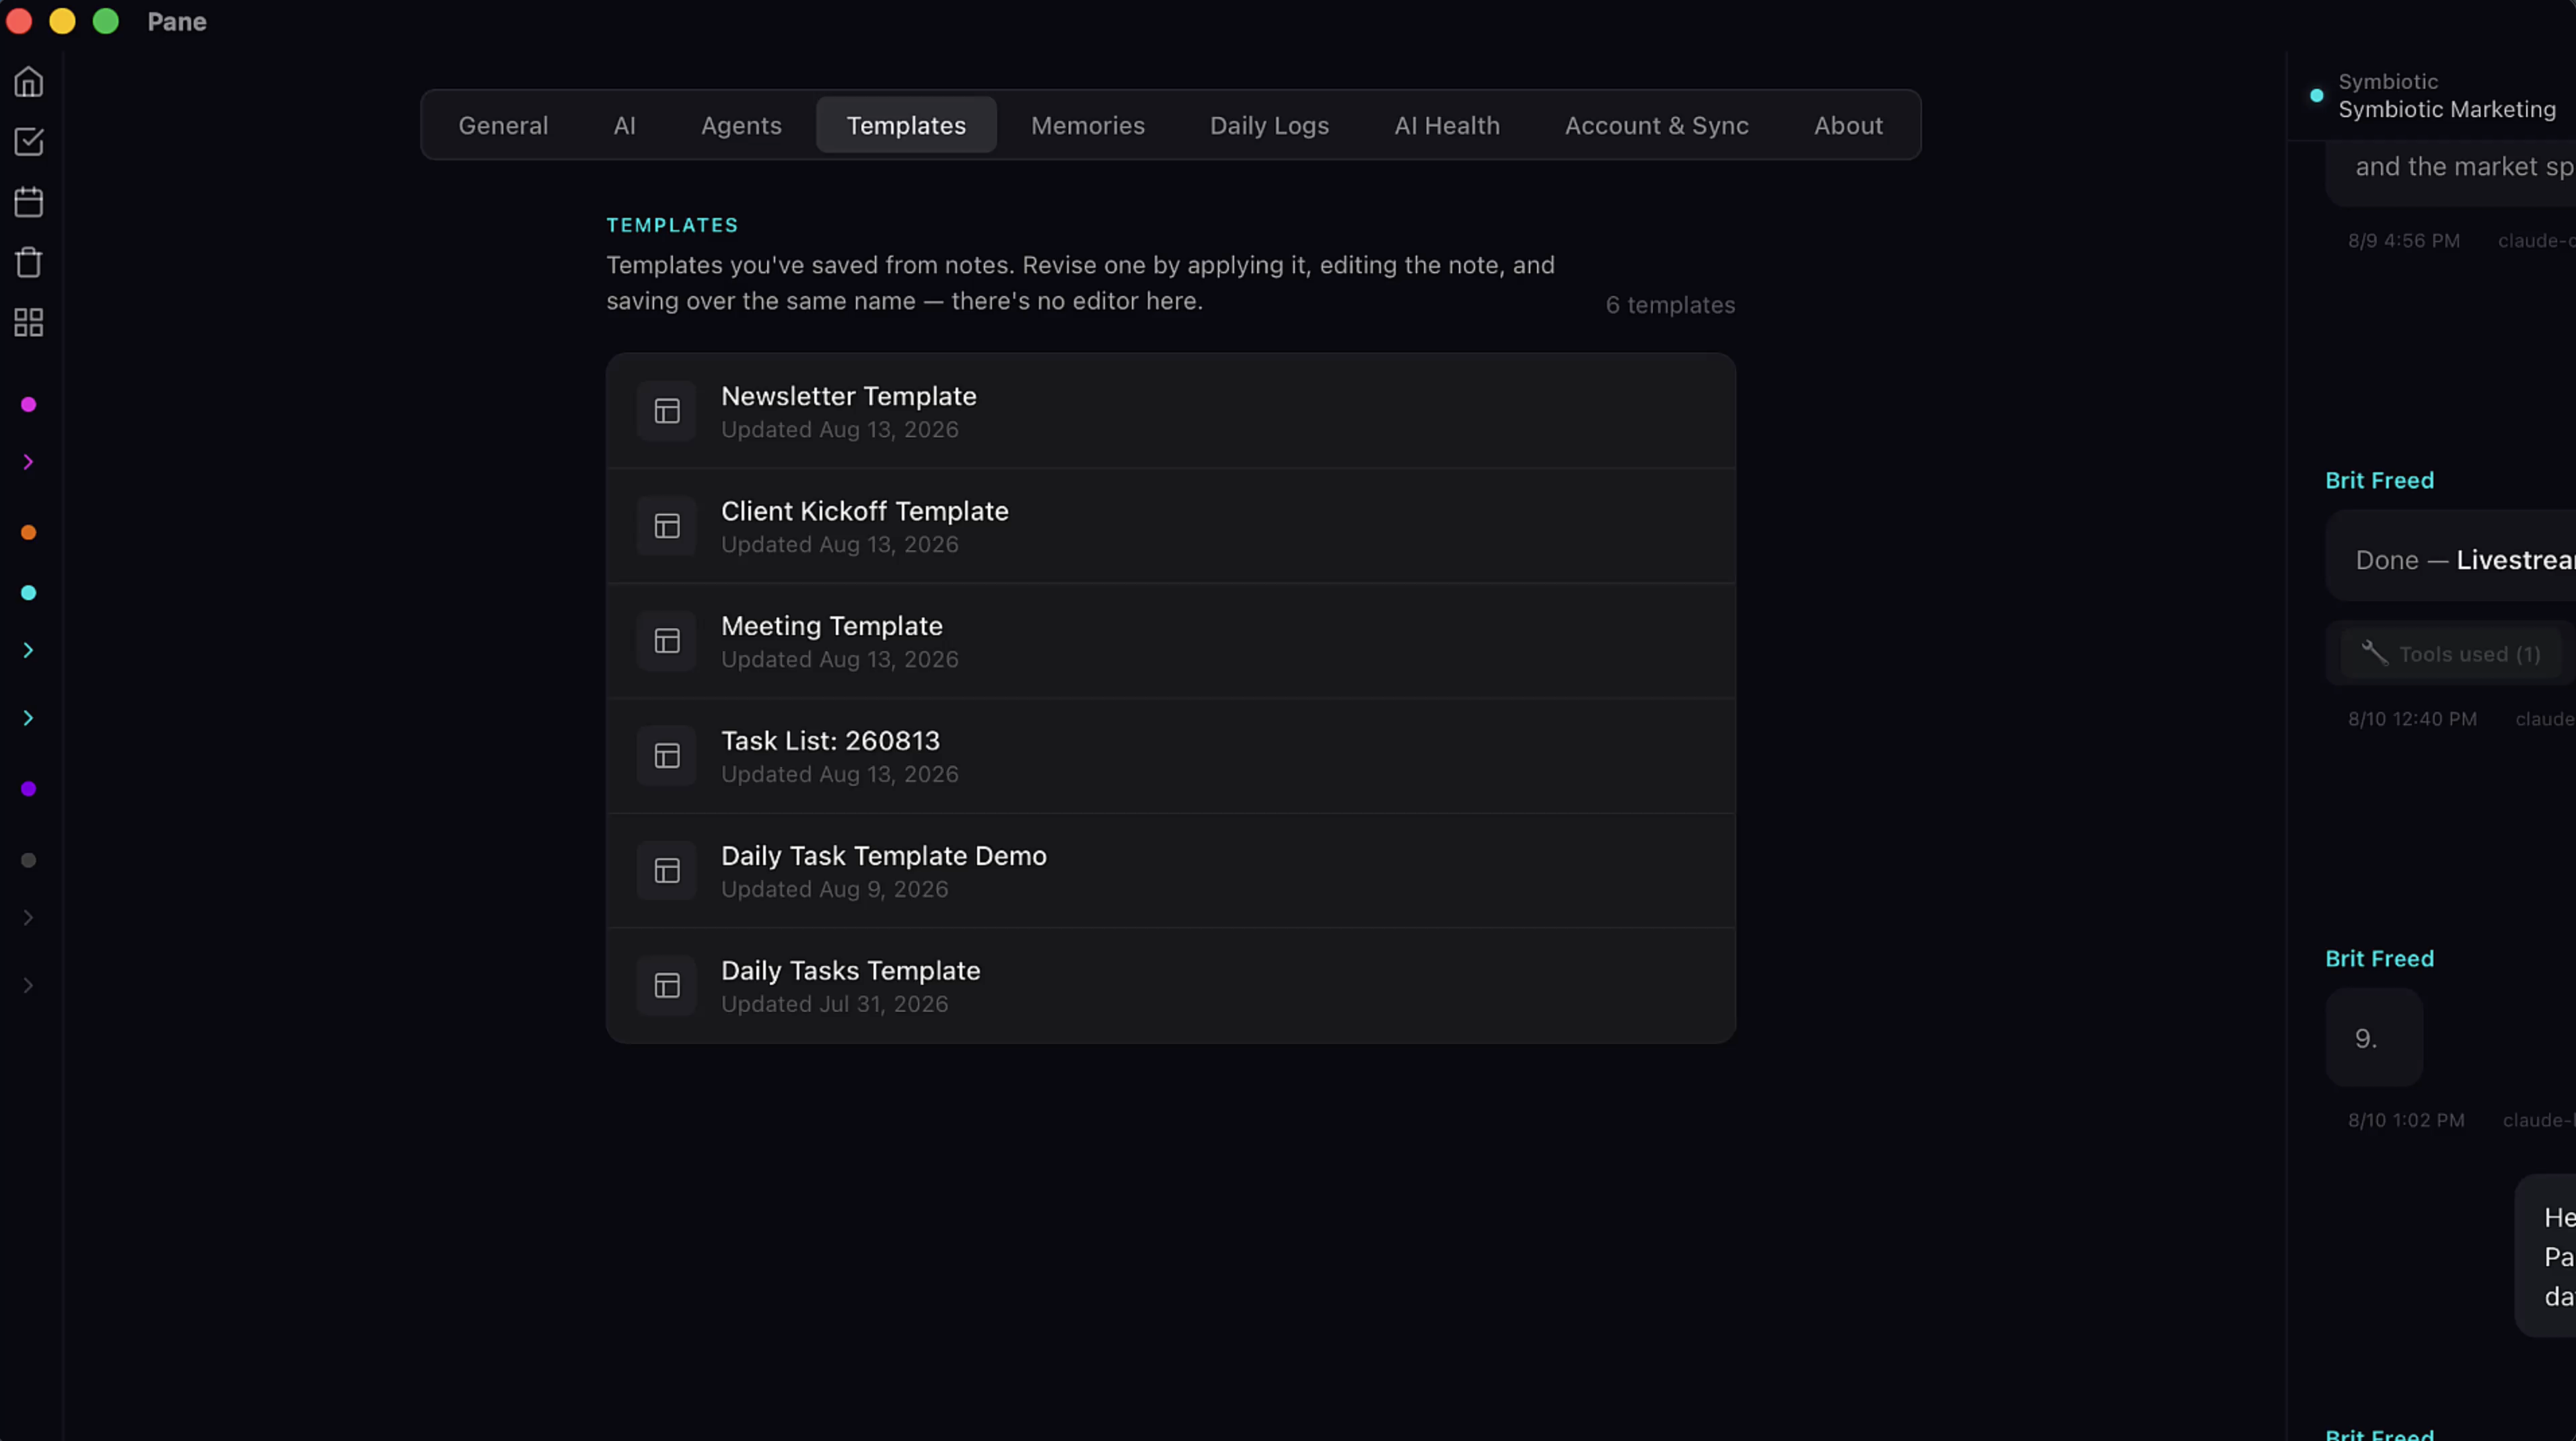Expand the first cyan chevron in sidebar
The width and height of the screenshot is (2576, 1441).
tap(28, 651)
